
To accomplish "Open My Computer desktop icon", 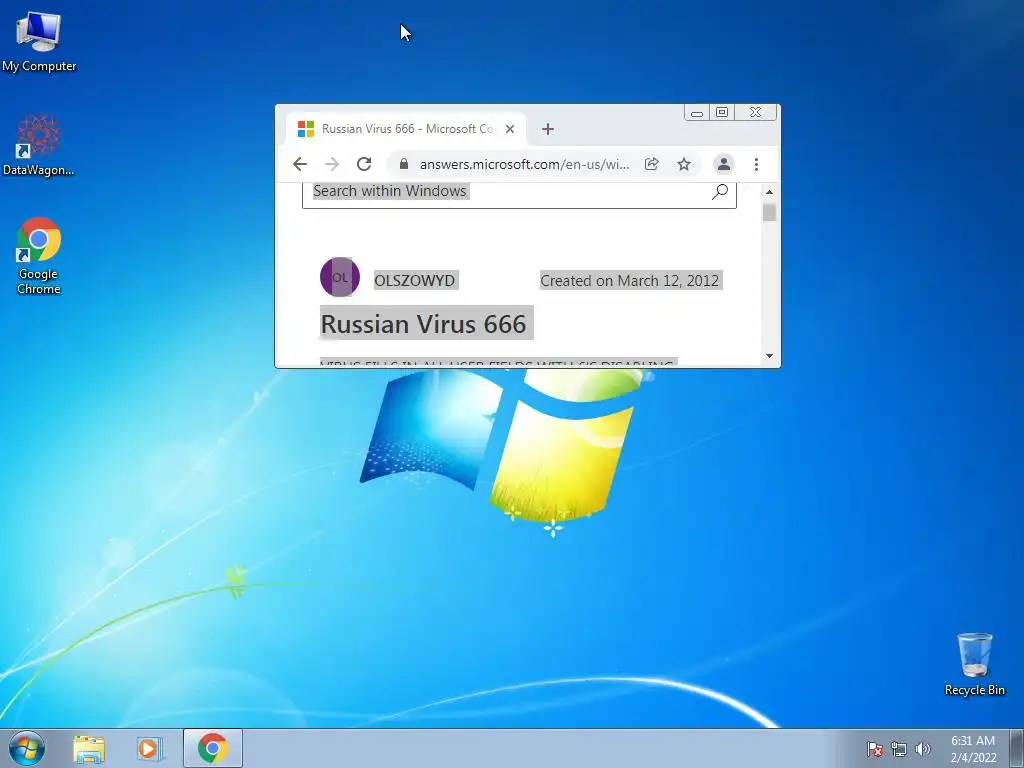I will (39, 42).
